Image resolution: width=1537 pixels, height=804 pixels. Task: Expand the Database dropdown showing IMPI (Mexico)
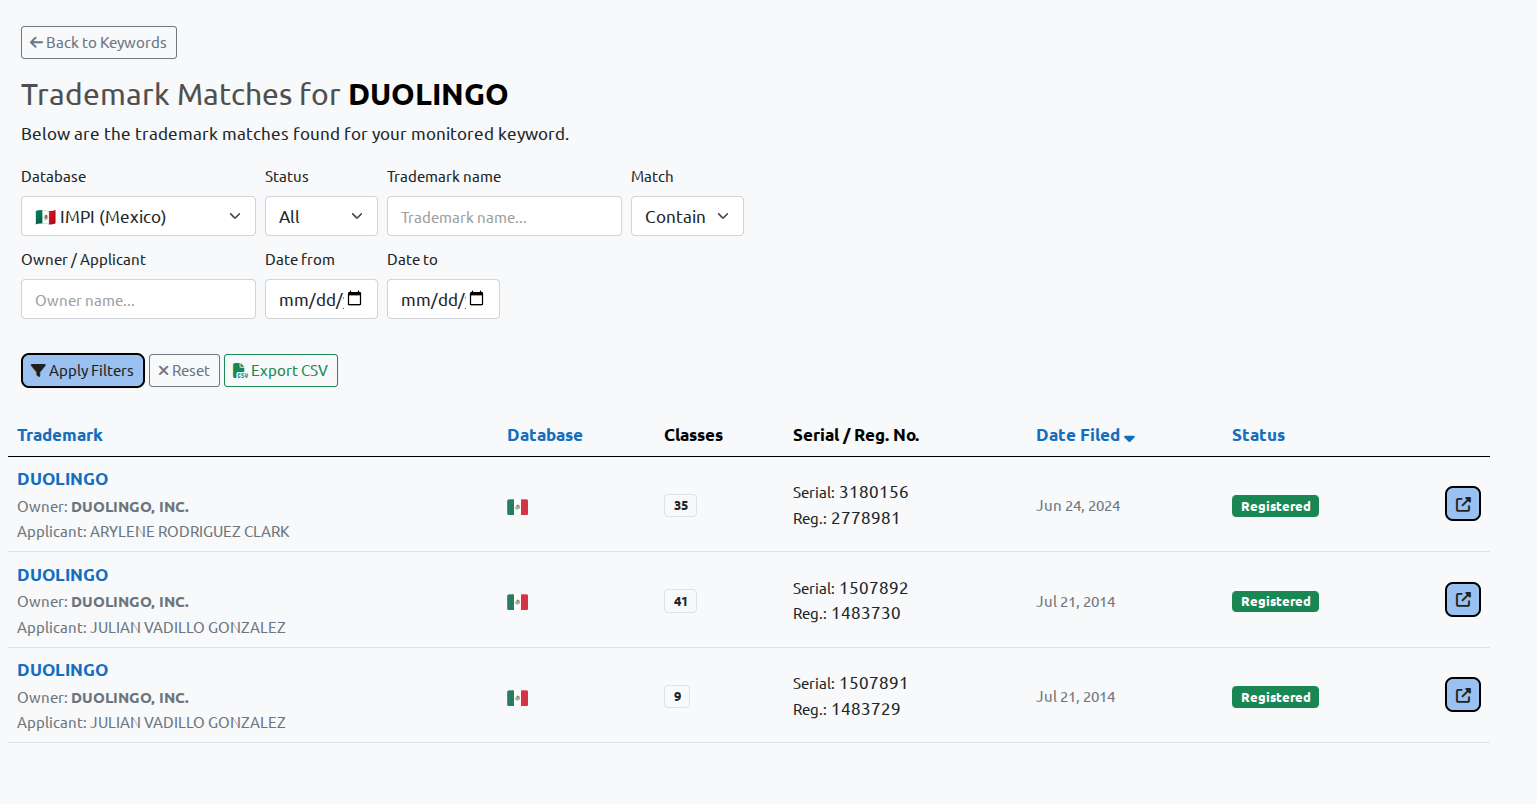point(138,217)
